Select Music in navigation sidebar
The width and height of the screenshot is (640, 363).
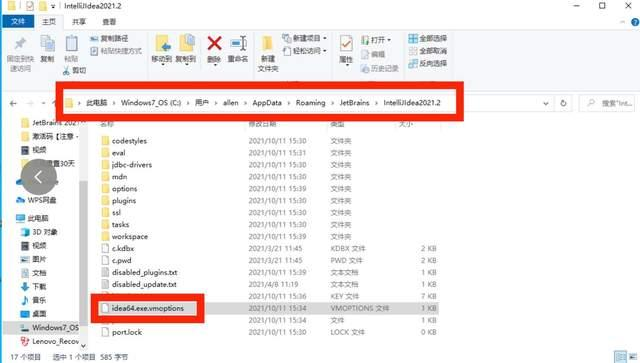[x=33, y=300]
